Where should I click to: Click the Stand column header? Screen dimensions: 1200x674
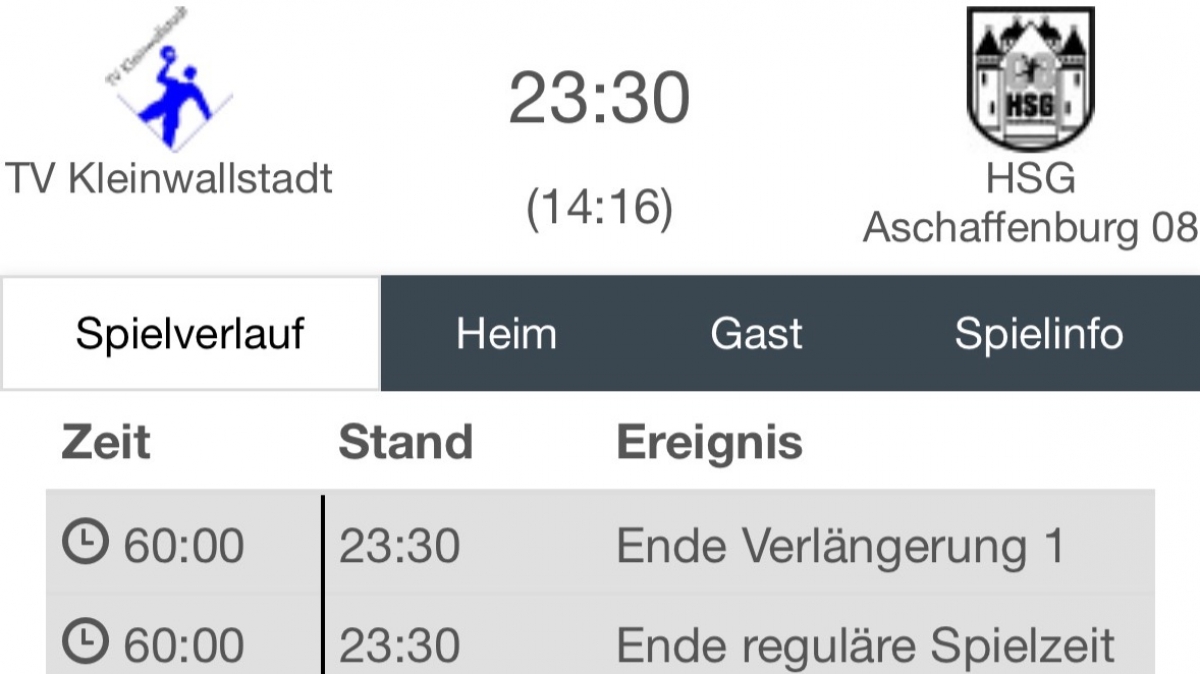coord(405,442)
